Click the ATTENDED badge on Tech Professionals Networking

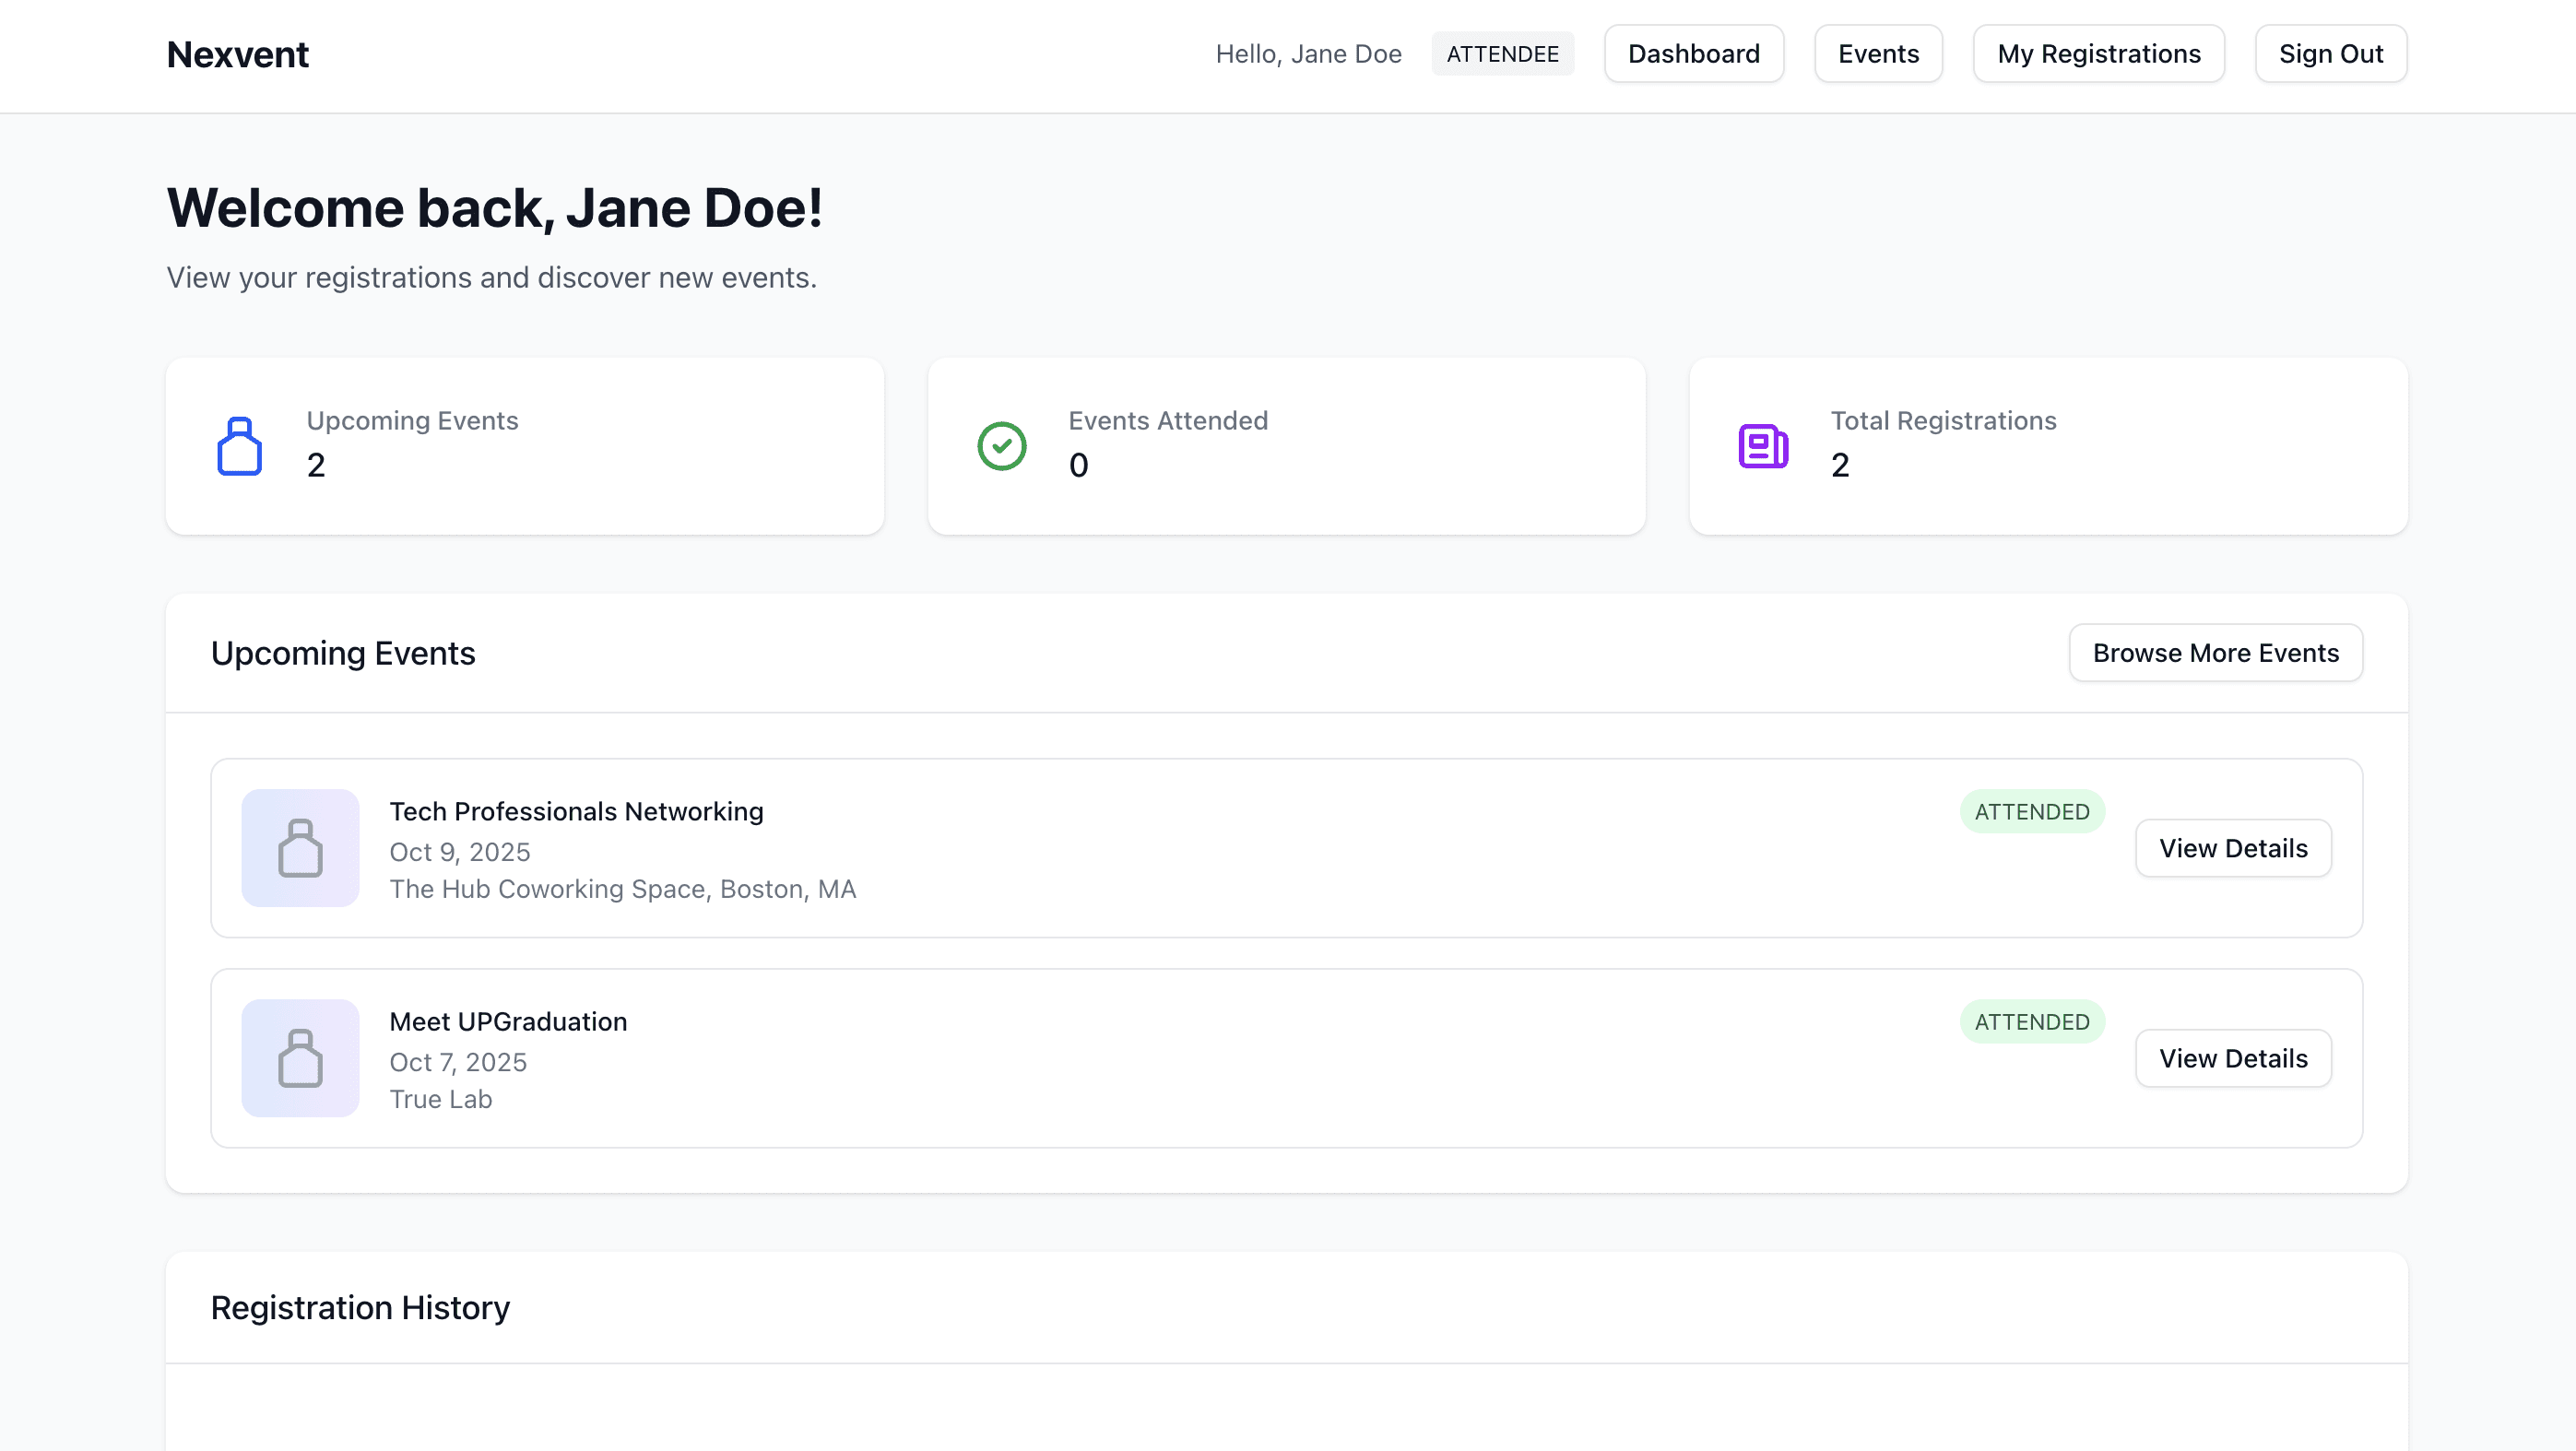pyautogui.click(x=2031, y=812)
